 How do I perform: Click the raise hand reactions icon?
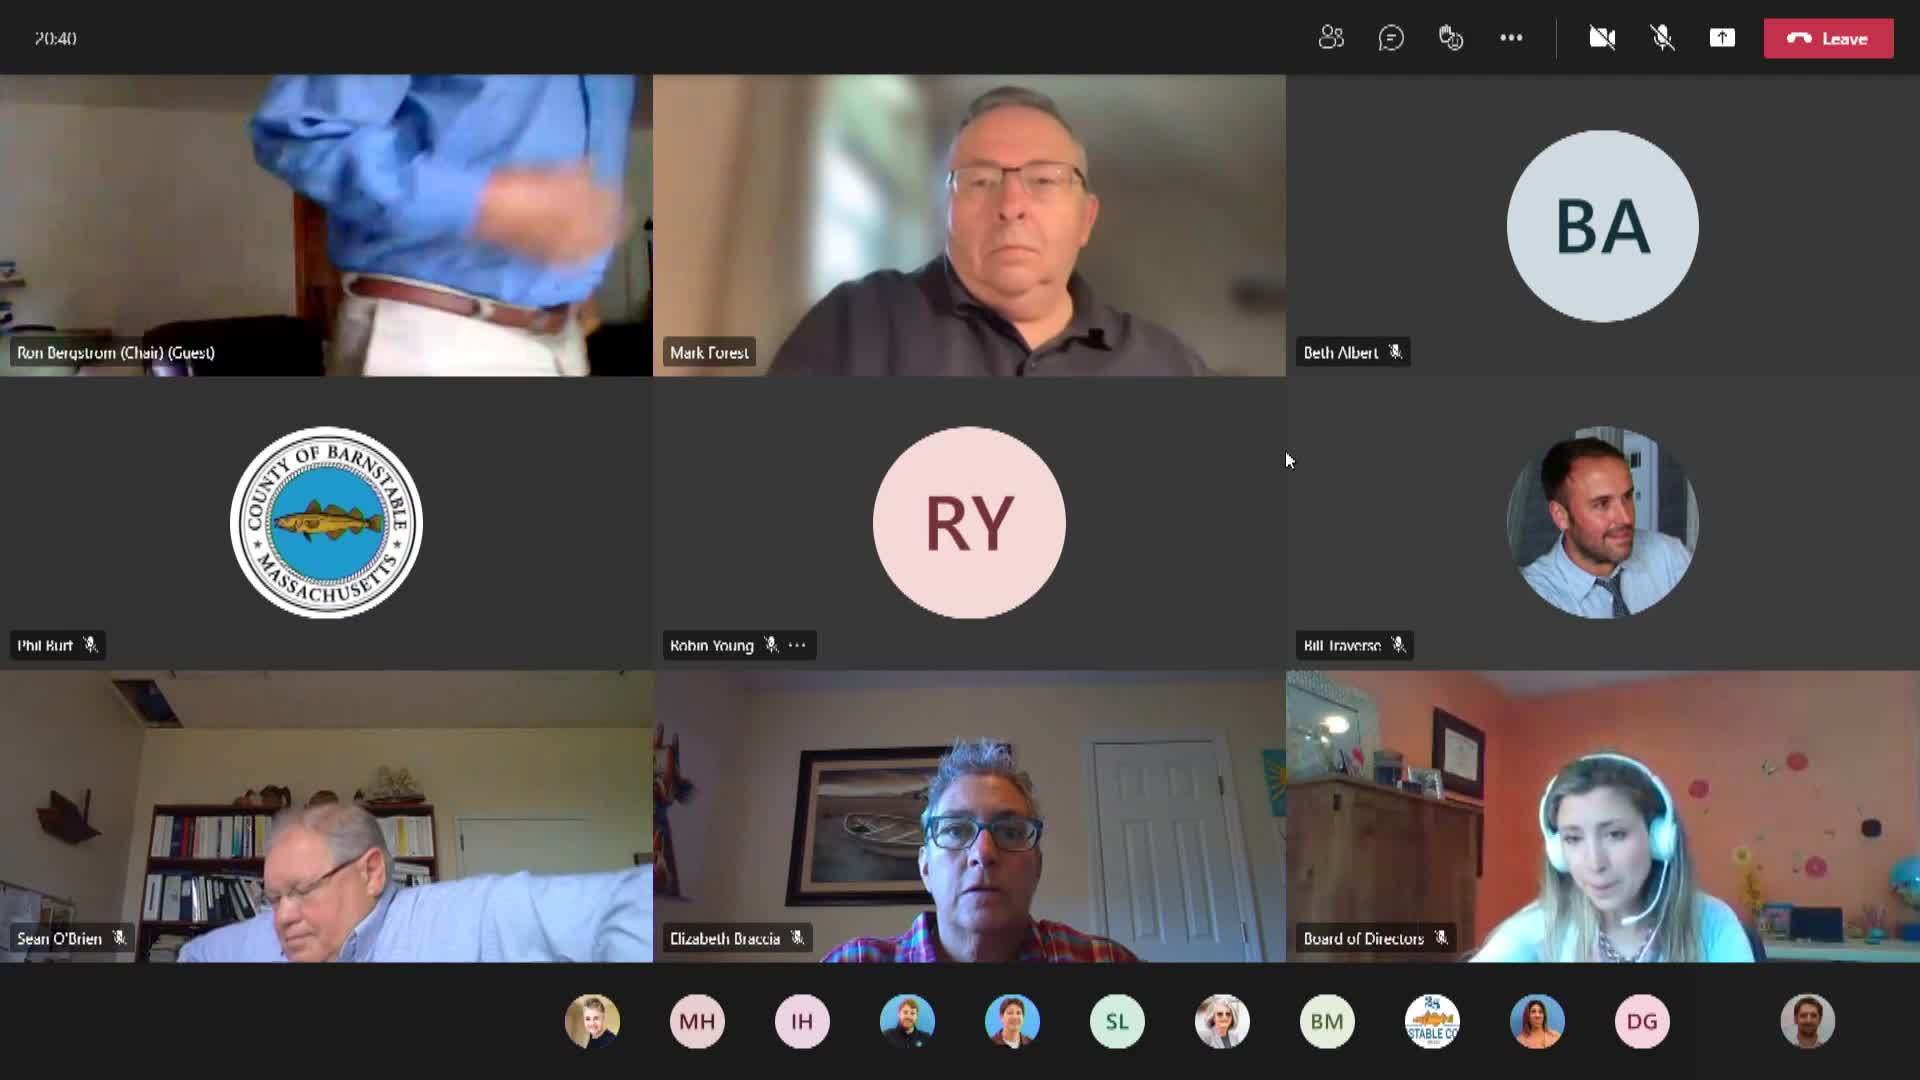(1451, 38)
